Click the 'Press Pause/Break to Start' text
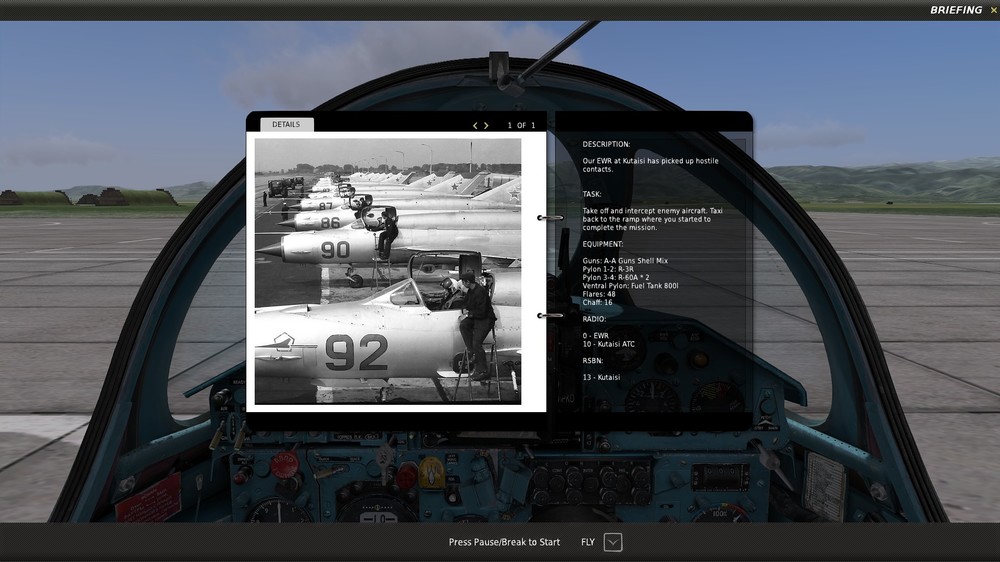This screenshot has width=1000, height=562. coord(504,542)
